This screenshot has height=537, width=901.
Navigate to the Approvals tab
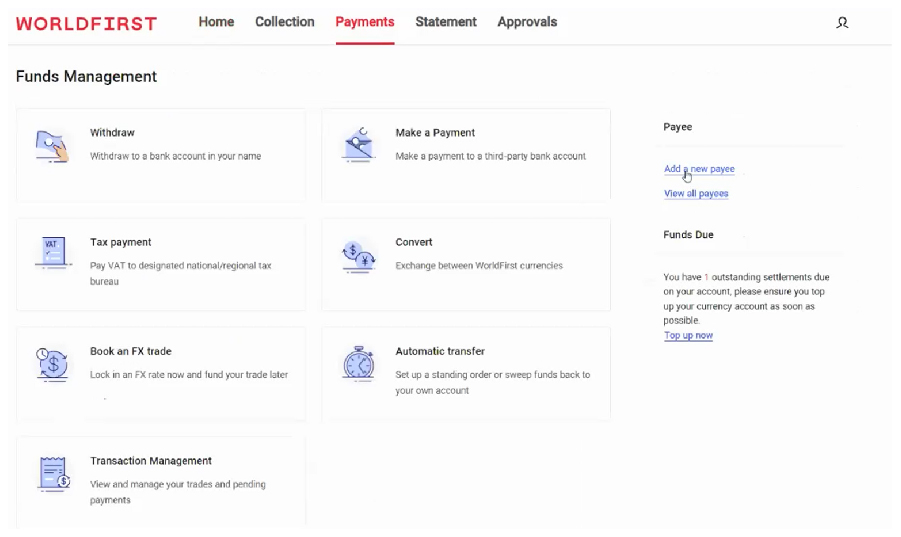(x=527, y=22)
